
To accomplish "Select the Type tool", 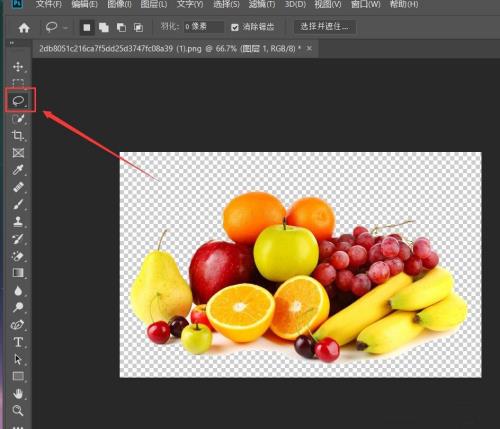I will [18, 342].
